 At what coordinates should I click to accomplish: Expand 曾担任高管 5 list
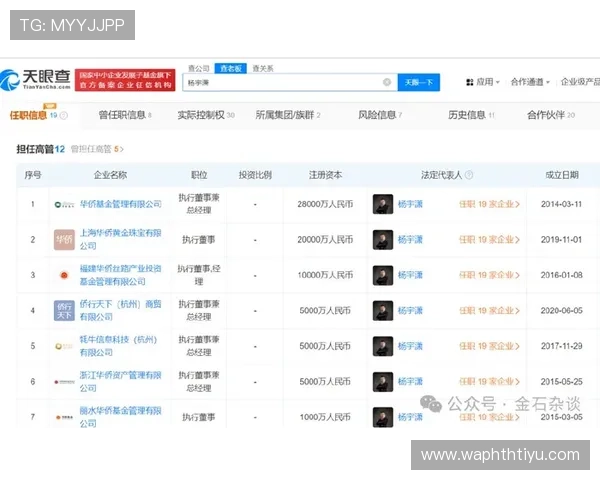(x=97, y=149)
